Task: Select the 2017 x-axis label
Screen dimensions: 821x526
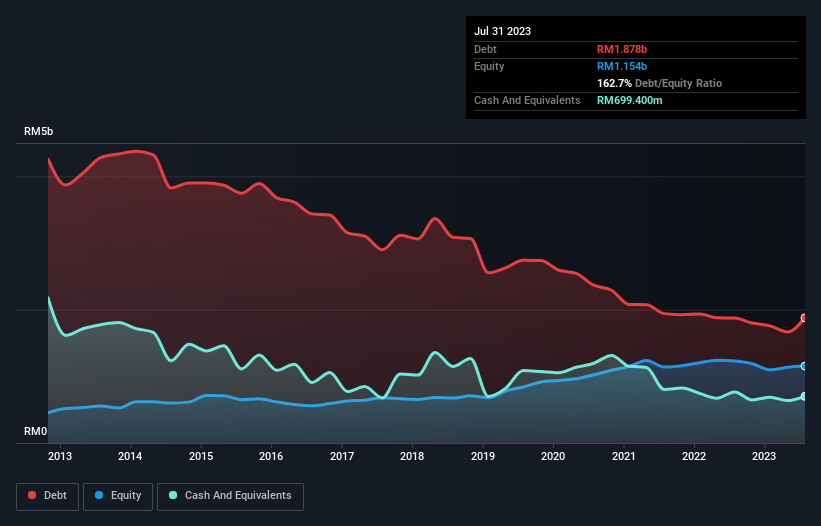Action: point(342,456)
